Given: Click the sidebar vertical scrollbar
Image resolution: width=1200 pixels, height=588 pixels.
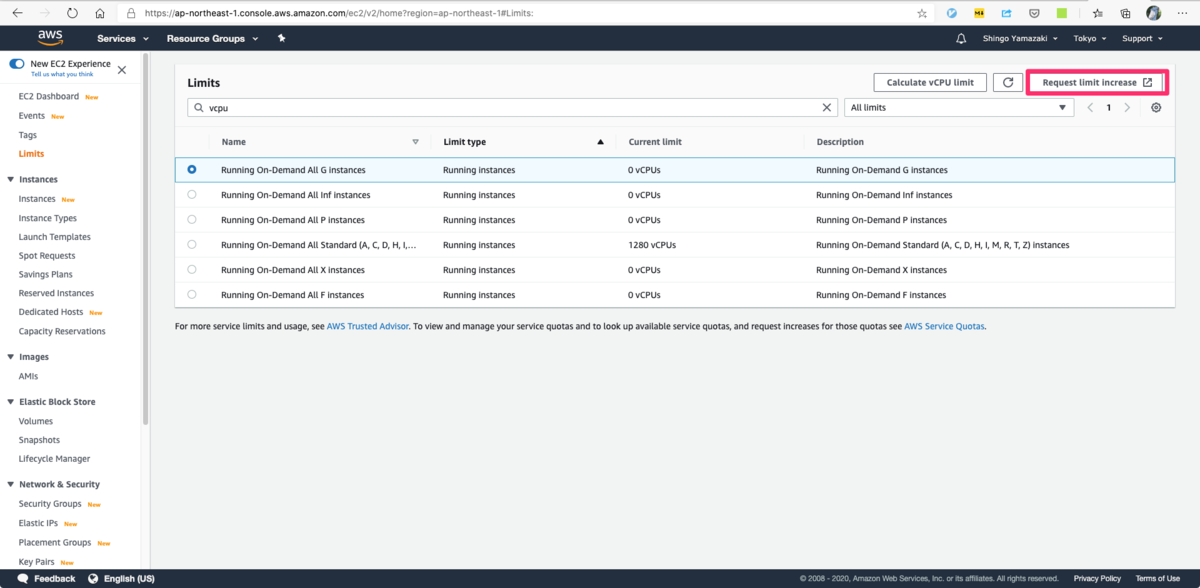Looking at the screenshot, I should (145, 240).
